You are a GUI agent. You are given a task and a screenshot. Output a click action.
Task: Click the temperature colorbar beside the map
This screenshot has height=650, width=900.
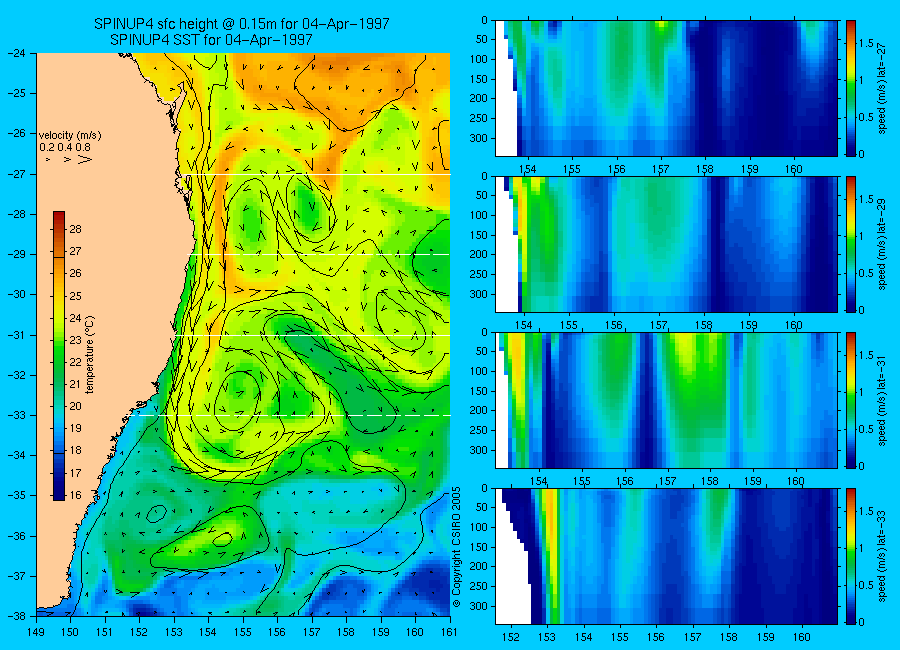59,356
